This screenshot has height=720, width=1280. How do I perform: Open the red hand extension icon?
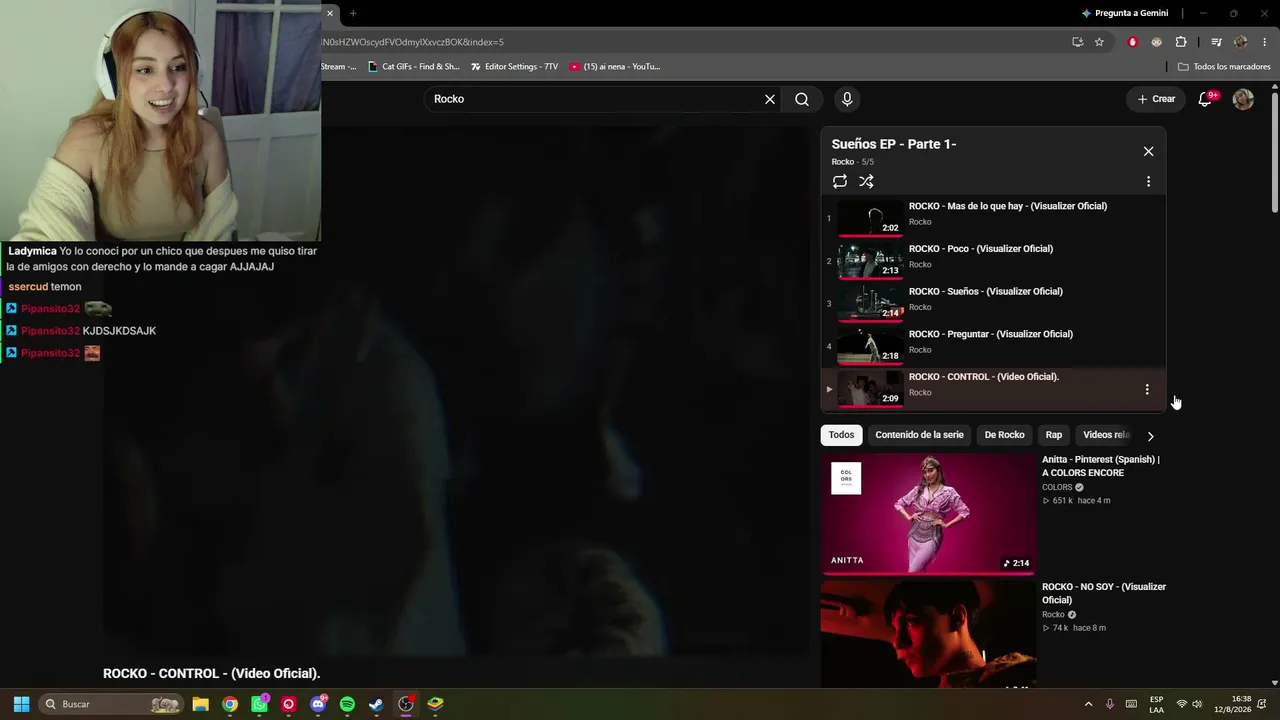(1133, 42)
